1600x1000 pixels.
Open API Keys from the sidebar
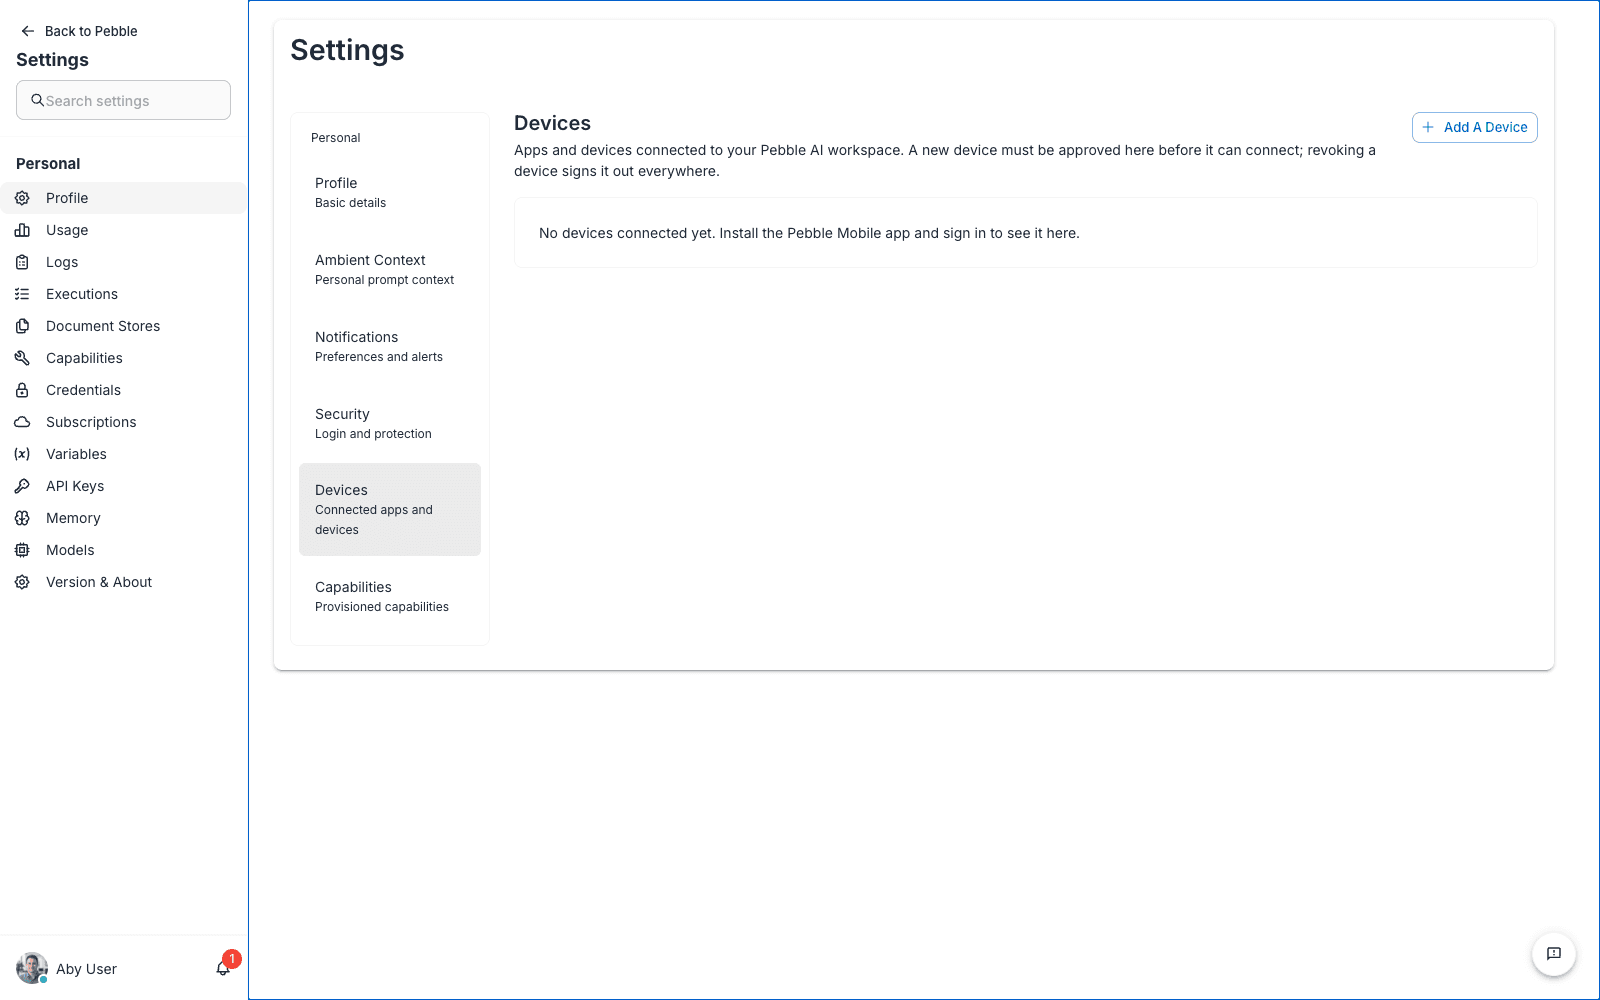click(123, 486)
